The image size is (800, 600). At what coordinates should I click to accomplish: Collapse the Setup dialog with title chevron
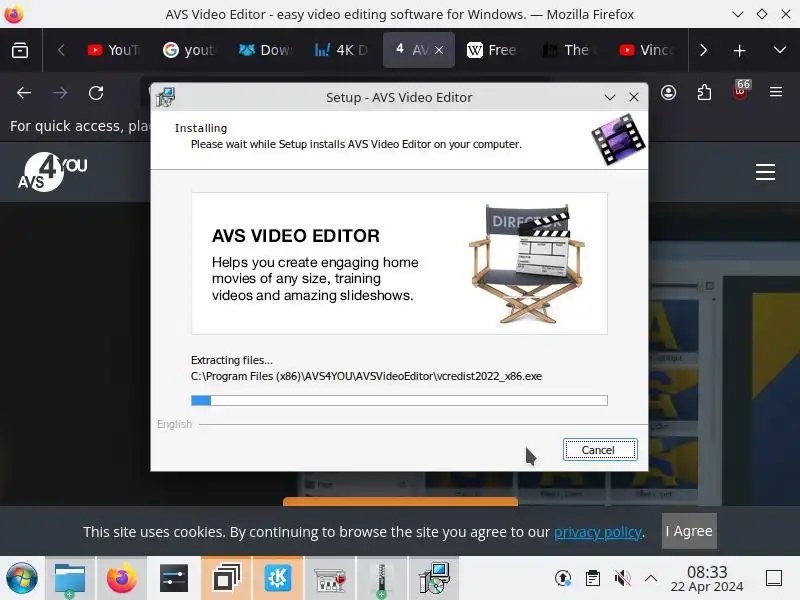(x=610, y=97)
